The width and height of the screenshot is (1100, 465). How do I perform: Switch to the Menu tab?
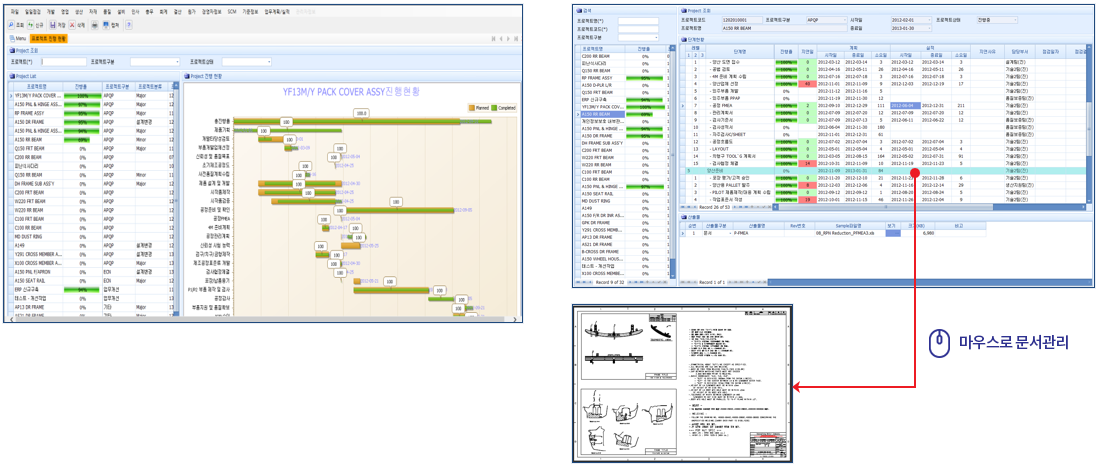click(18, 39)
